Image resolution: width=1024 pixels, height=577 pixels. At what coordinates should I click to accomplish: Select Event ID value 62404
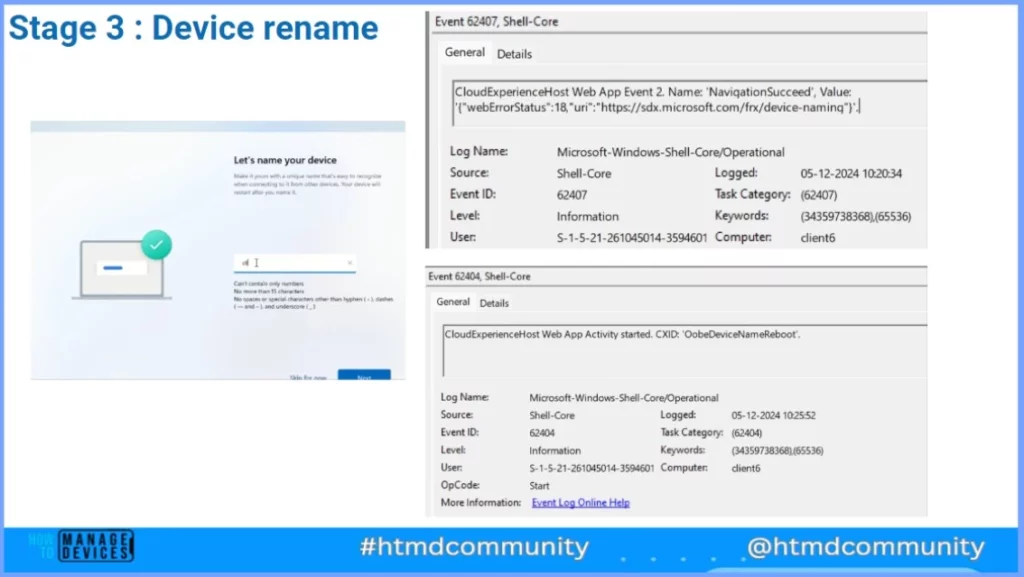542,433
